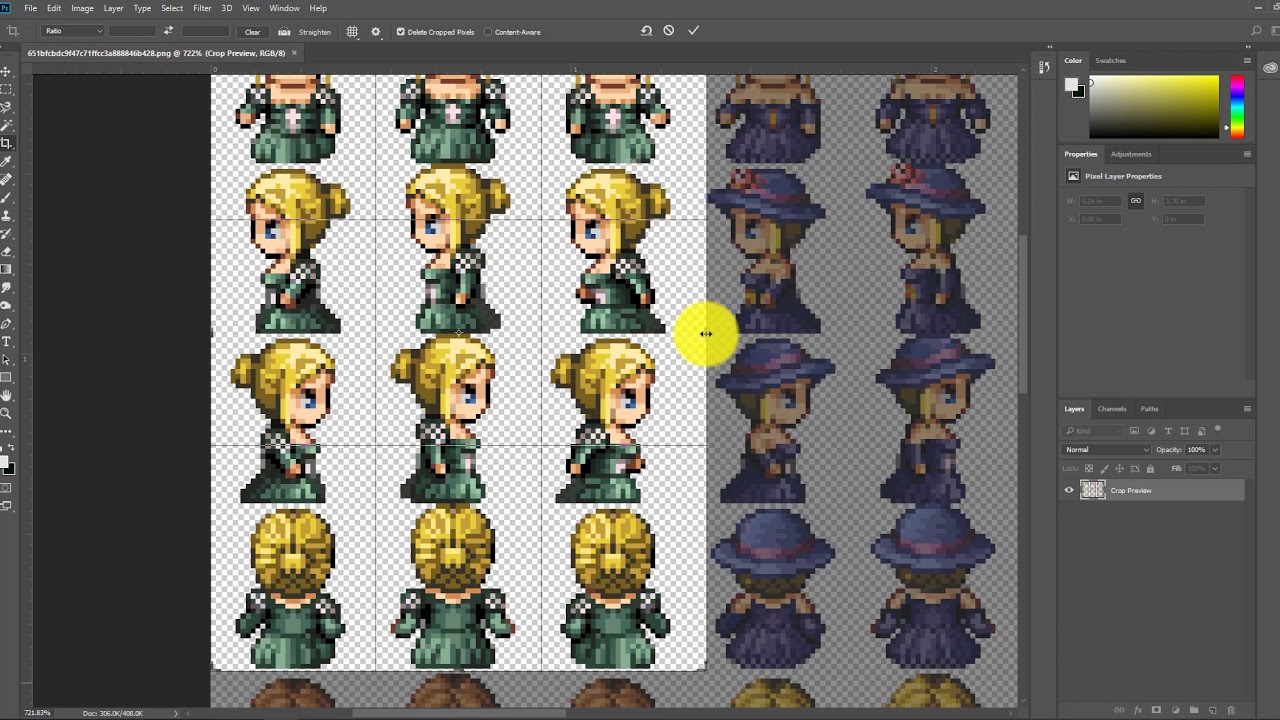
Task: Select the Eyedropper tool
Action: coord(6,162)
